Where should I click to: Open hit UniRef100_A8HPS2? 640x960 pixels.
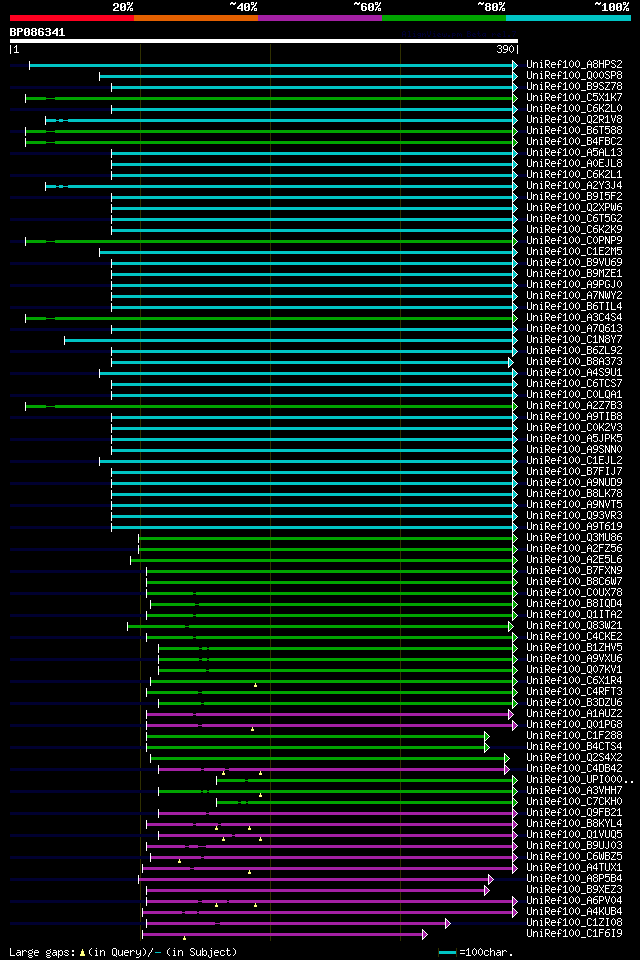[x=574, y=64]
